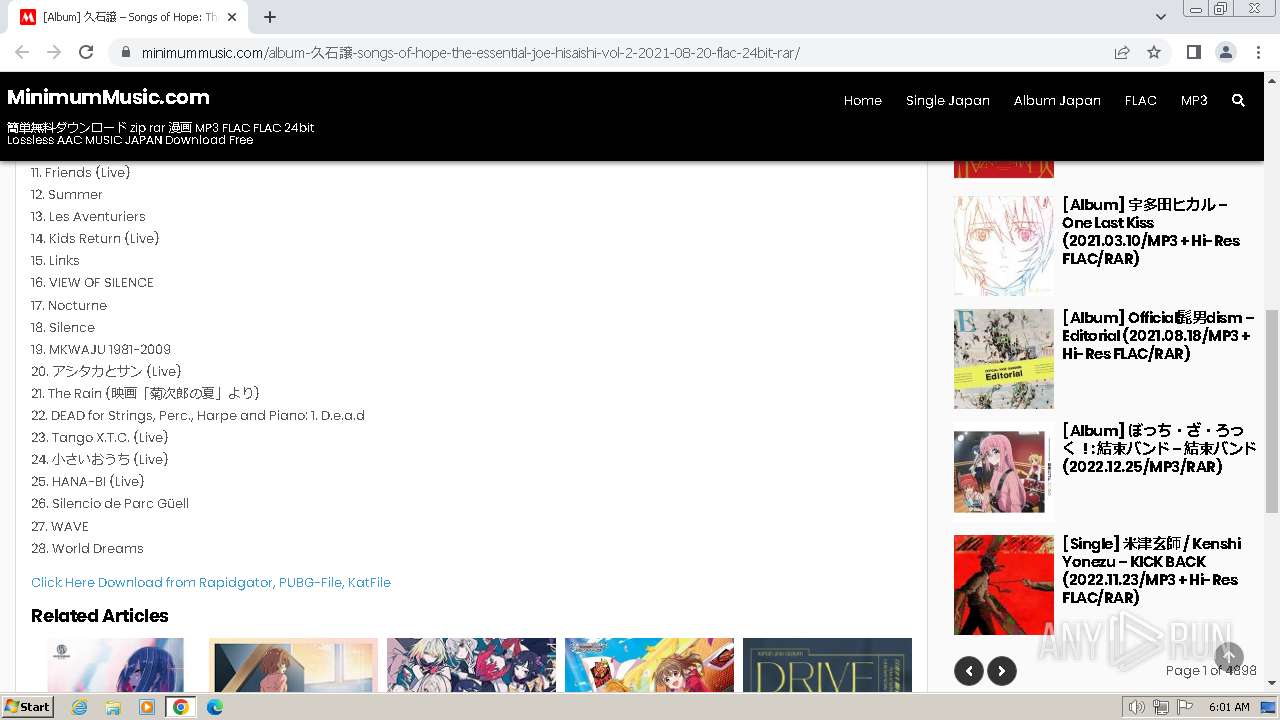Select track text '16. VIEW OF SILENCE'

coord(92,282)
